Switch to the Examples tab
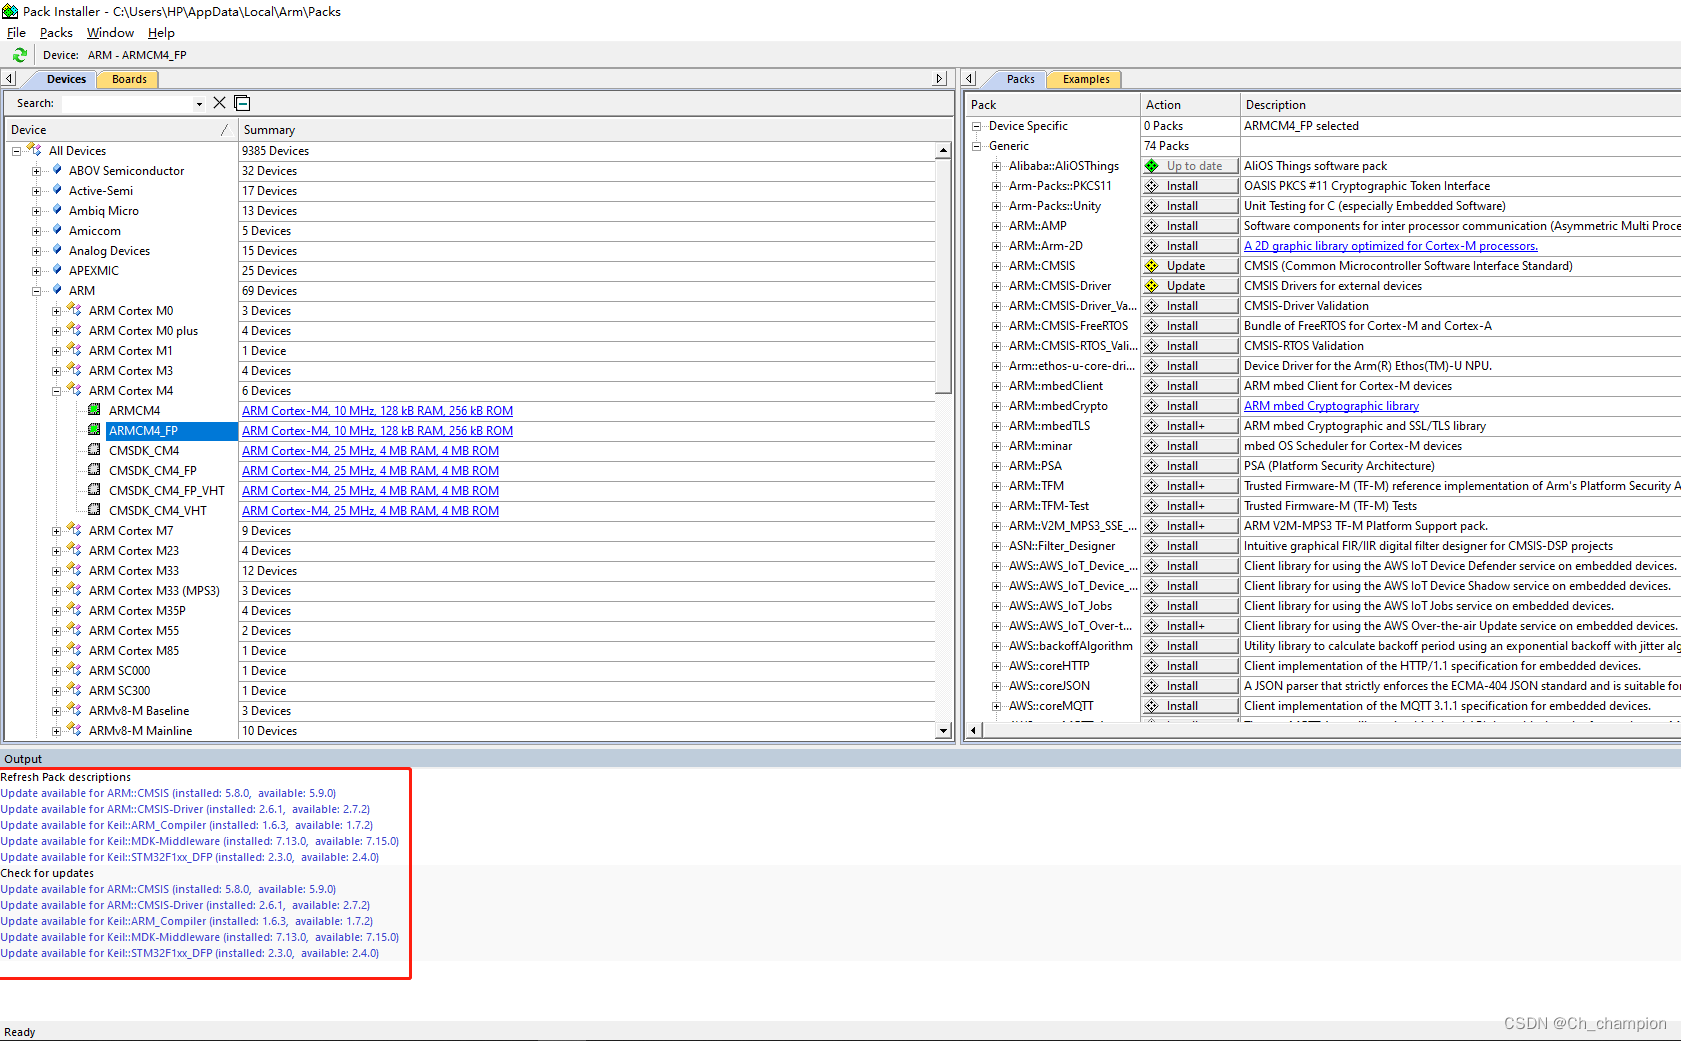Screen dimensions: 1681x1041 (x=1086, y=79)
